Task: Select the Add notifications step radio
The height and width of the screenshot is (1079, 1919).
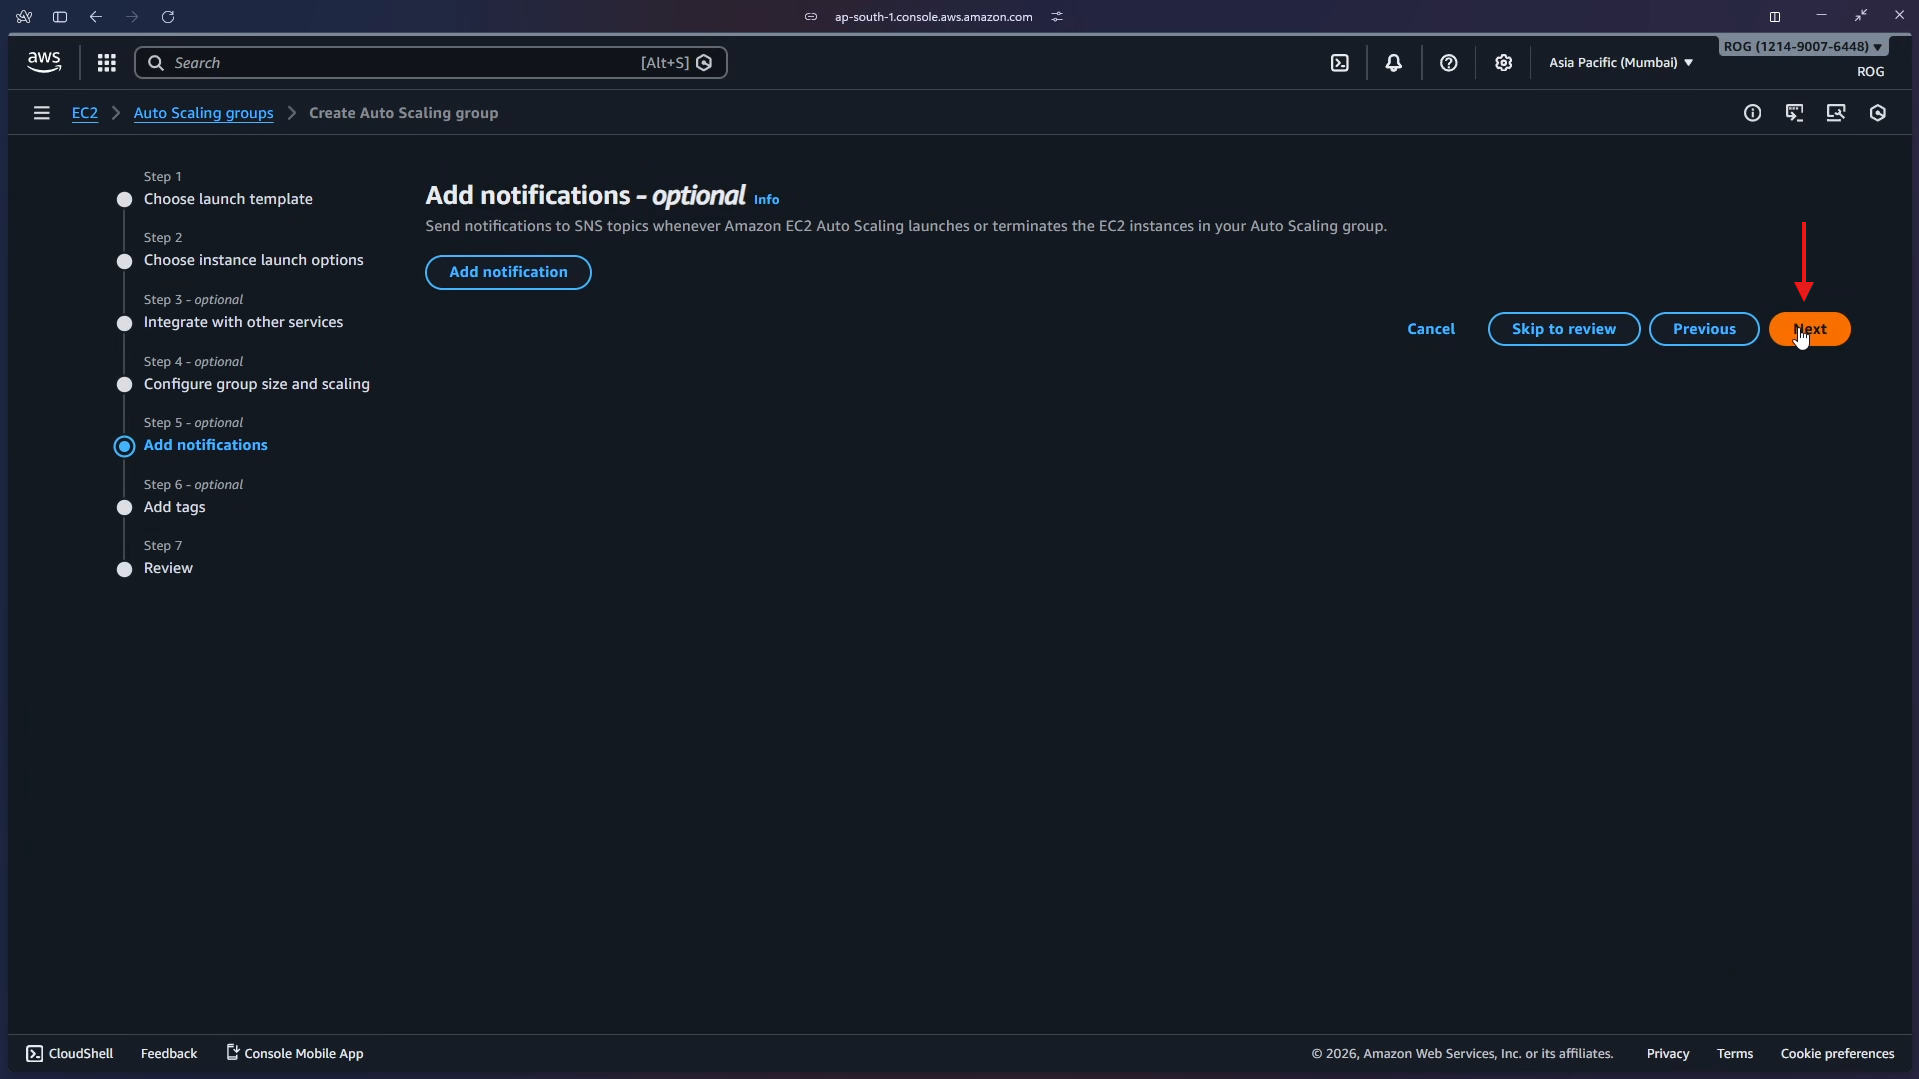Action: click(124, 446)
